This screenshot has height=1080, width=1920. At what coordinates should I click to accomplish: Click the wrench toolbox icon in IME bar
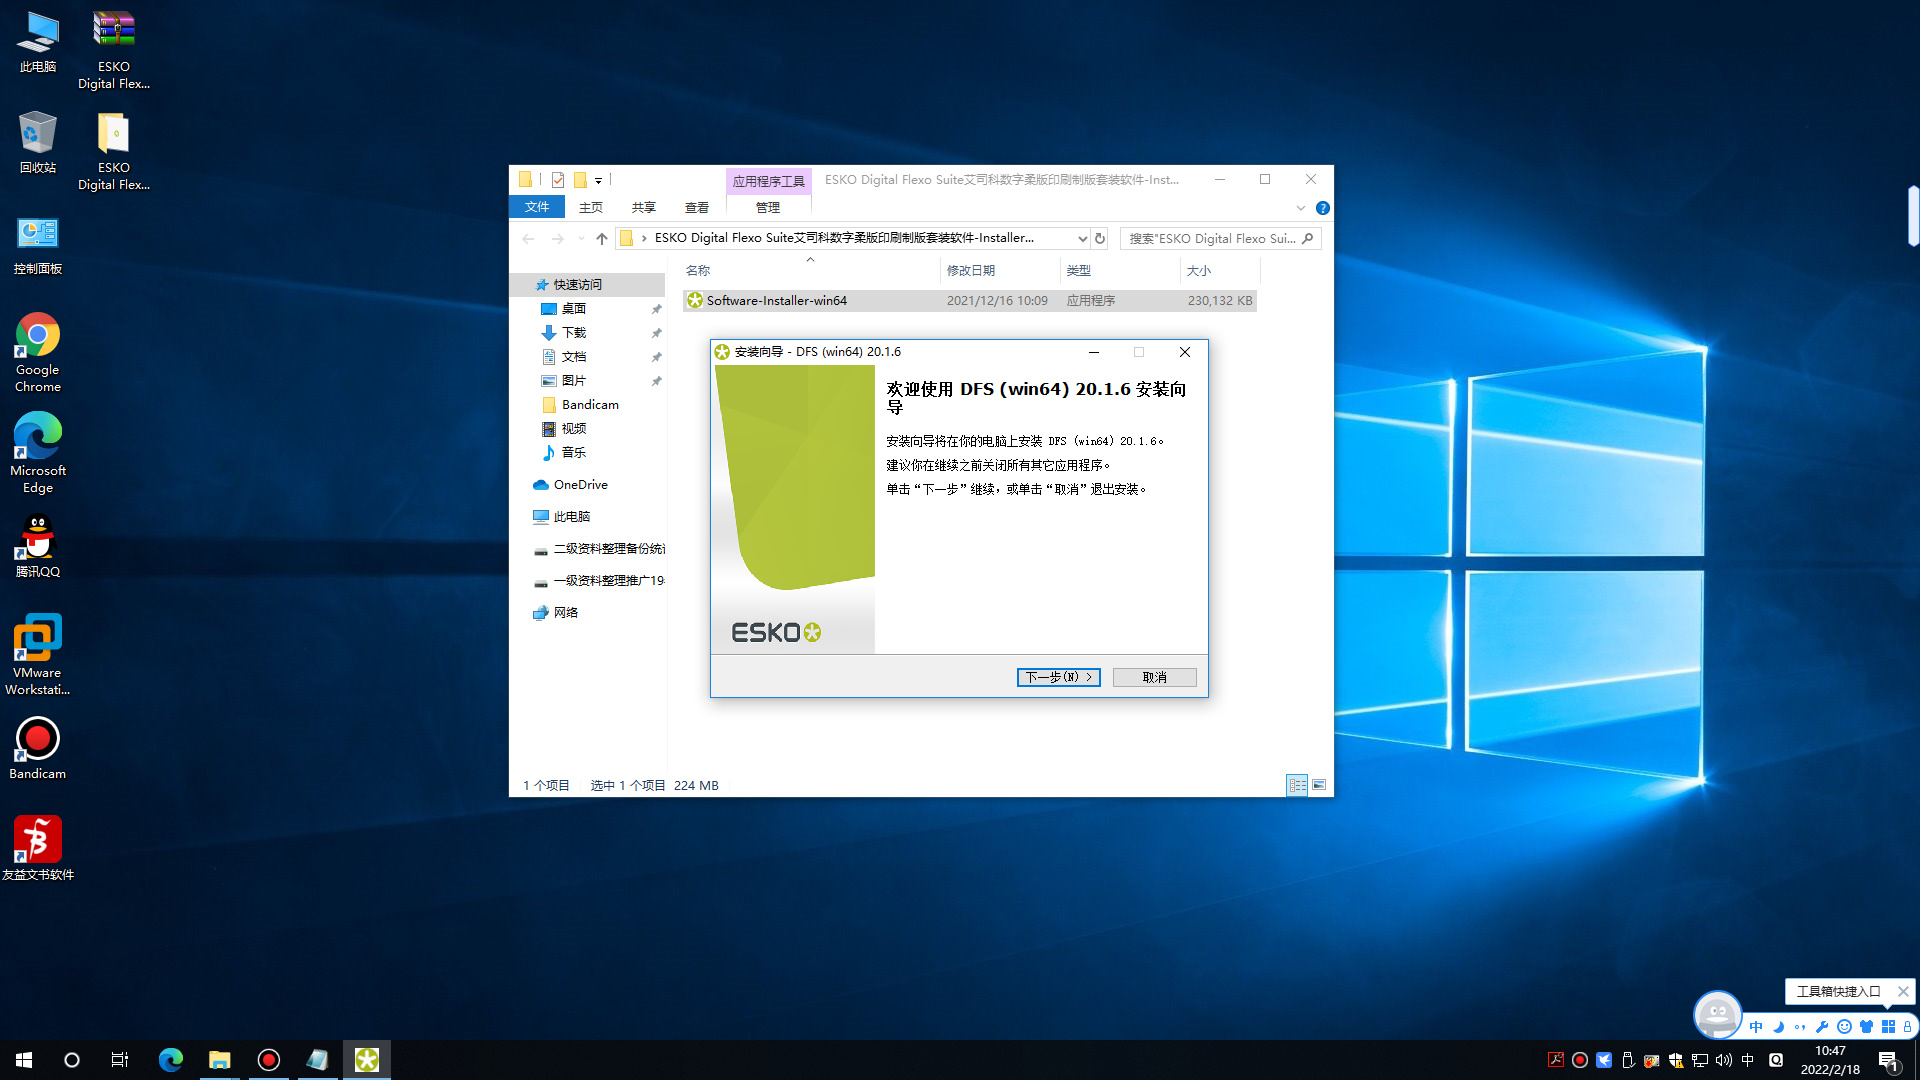[1822, 1026]
